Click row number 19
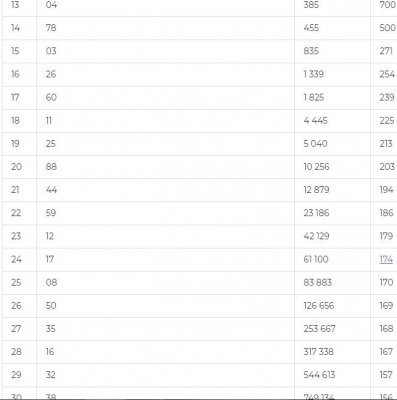Viewport: 397px width, 400px height. [15, 144]
